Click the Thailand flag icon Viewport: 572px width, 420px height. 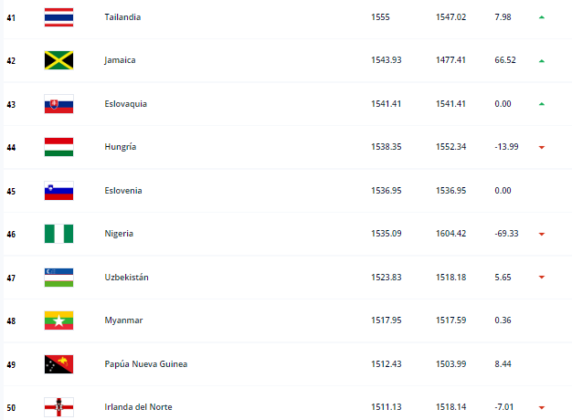(x=59, y=17)
